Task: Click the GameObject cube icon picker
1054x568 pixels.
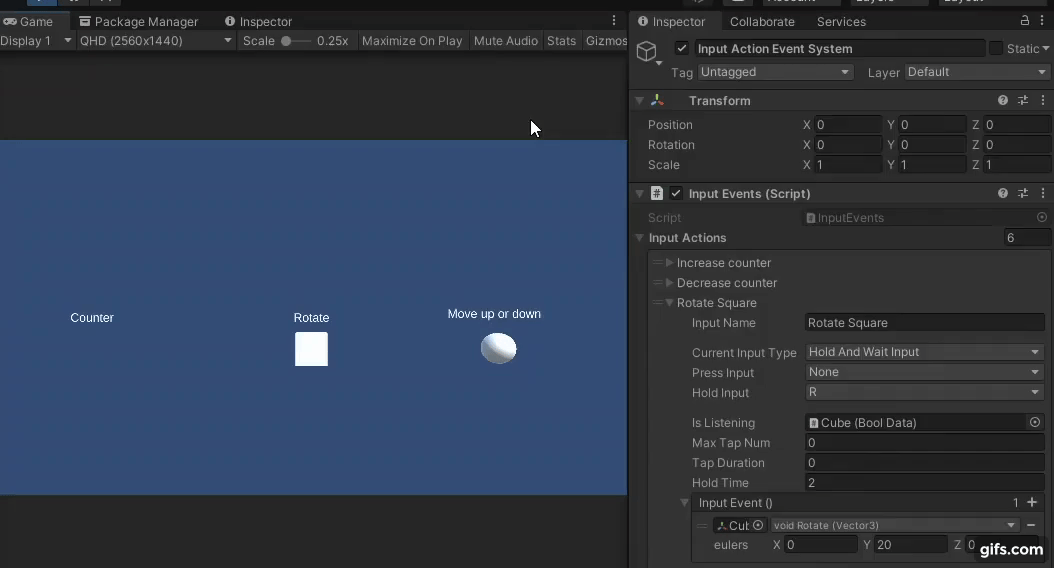Action: [647, 52]
